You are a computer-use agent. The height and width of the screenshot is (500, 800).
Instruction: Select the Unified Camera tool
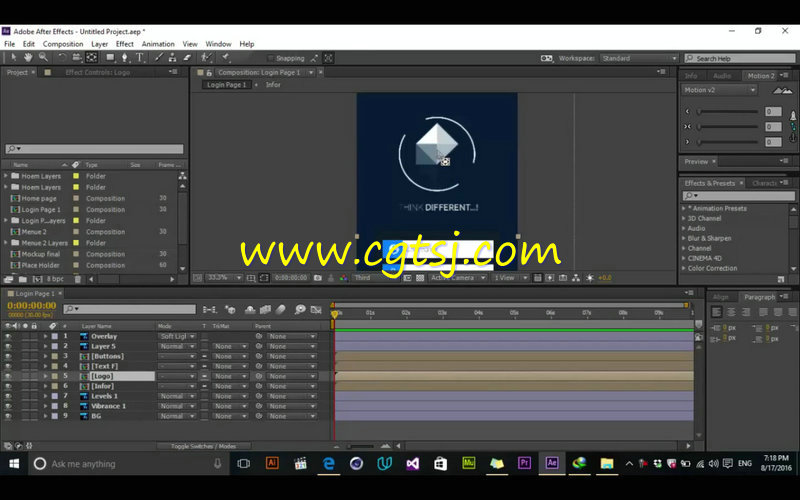(77, 58)
